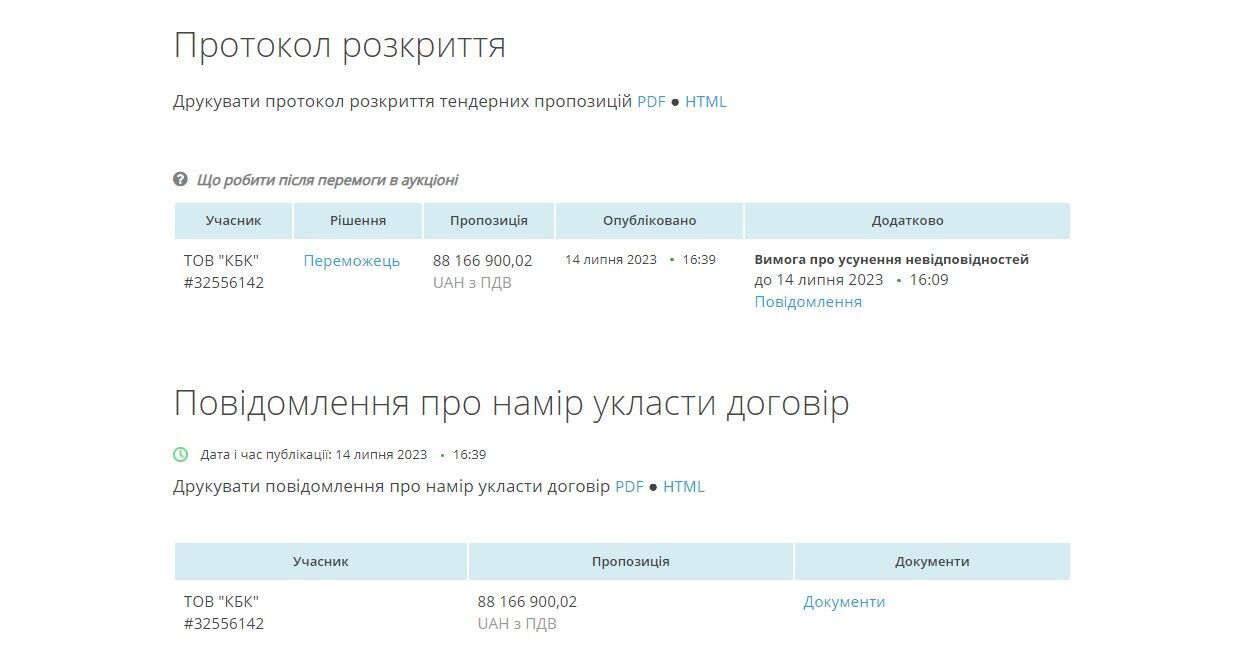
Task: Open HTML version of the disclosure protocol
Action: (708, 101)
